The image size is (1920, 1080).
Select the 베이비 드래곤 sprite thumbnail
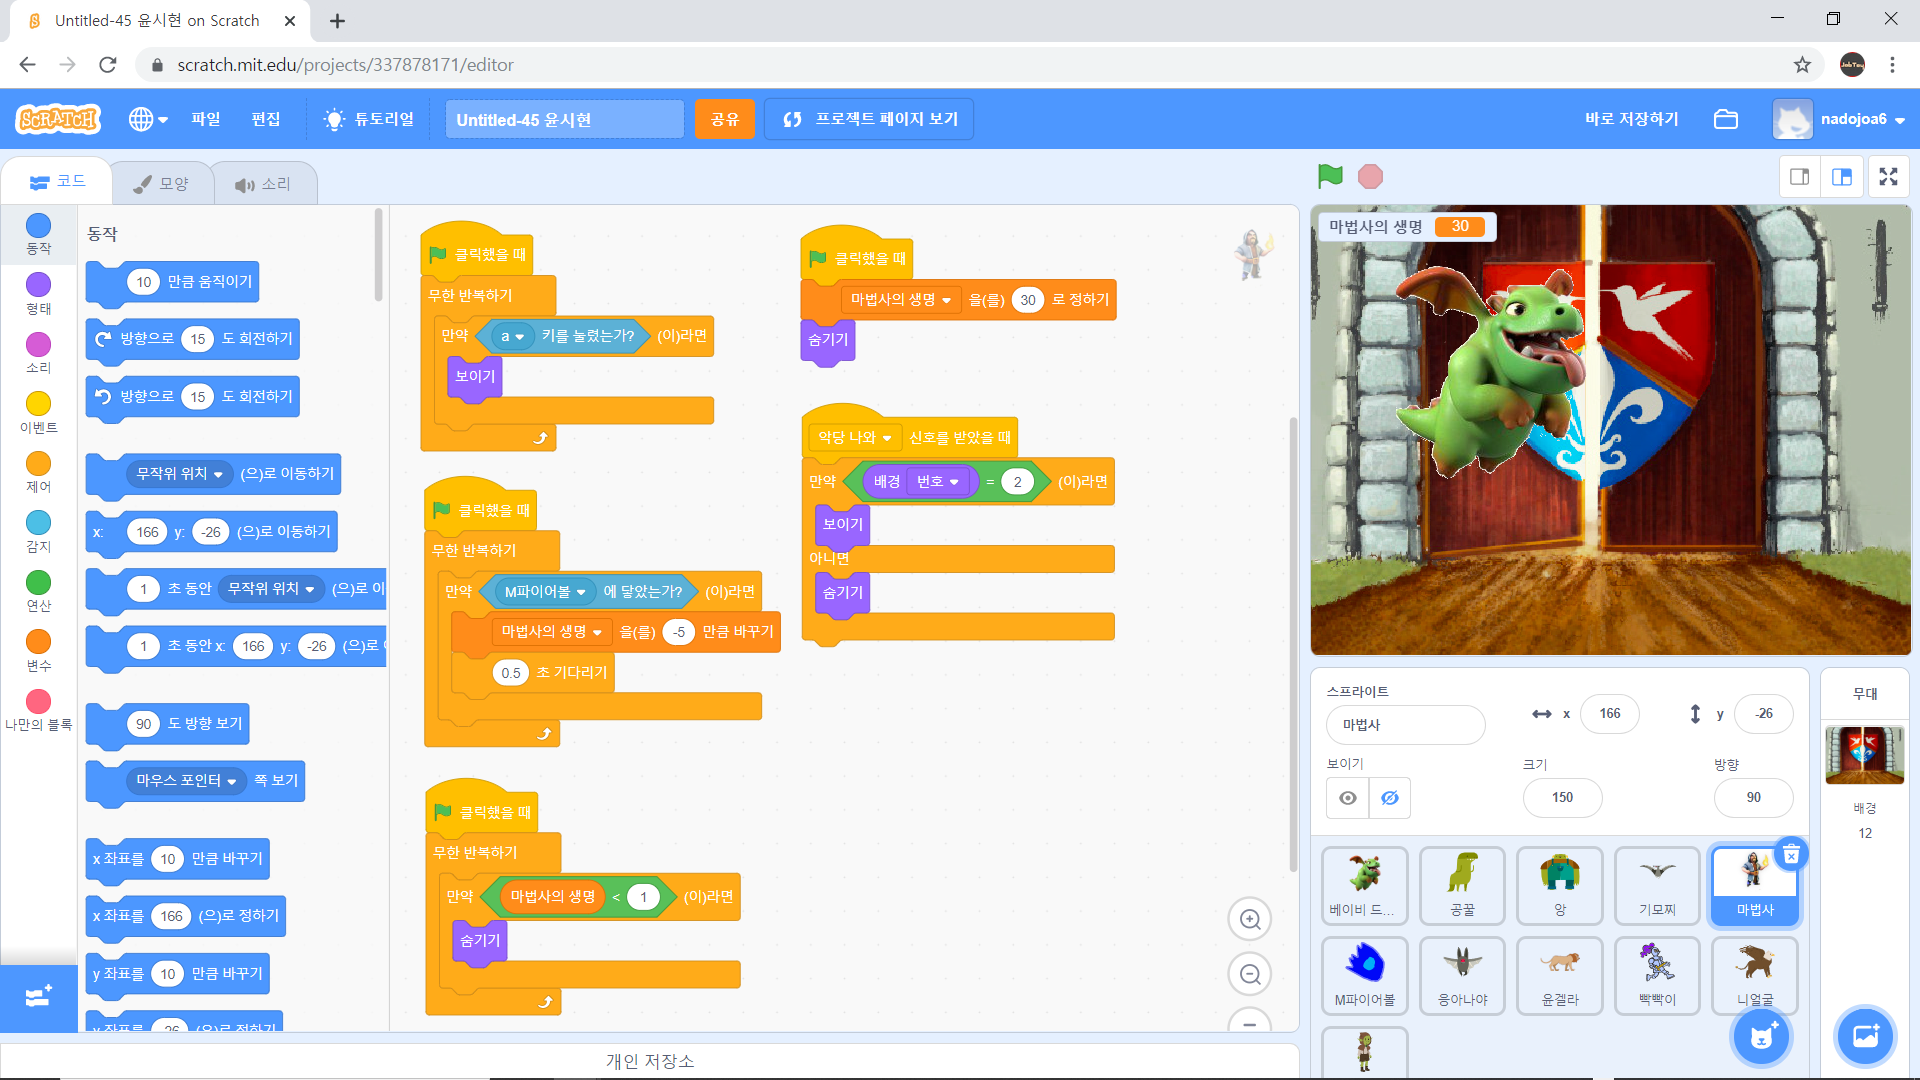pyautogui.click(x=1364, y=885)
